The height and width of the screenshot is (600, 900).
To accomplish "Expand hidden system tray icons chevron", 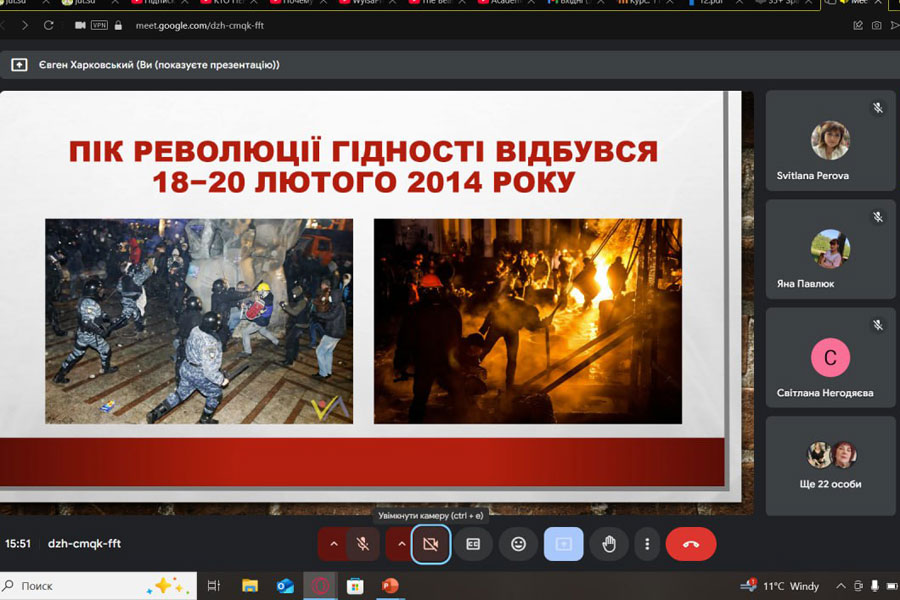I will pyautogui.click(x=841, y=586).
